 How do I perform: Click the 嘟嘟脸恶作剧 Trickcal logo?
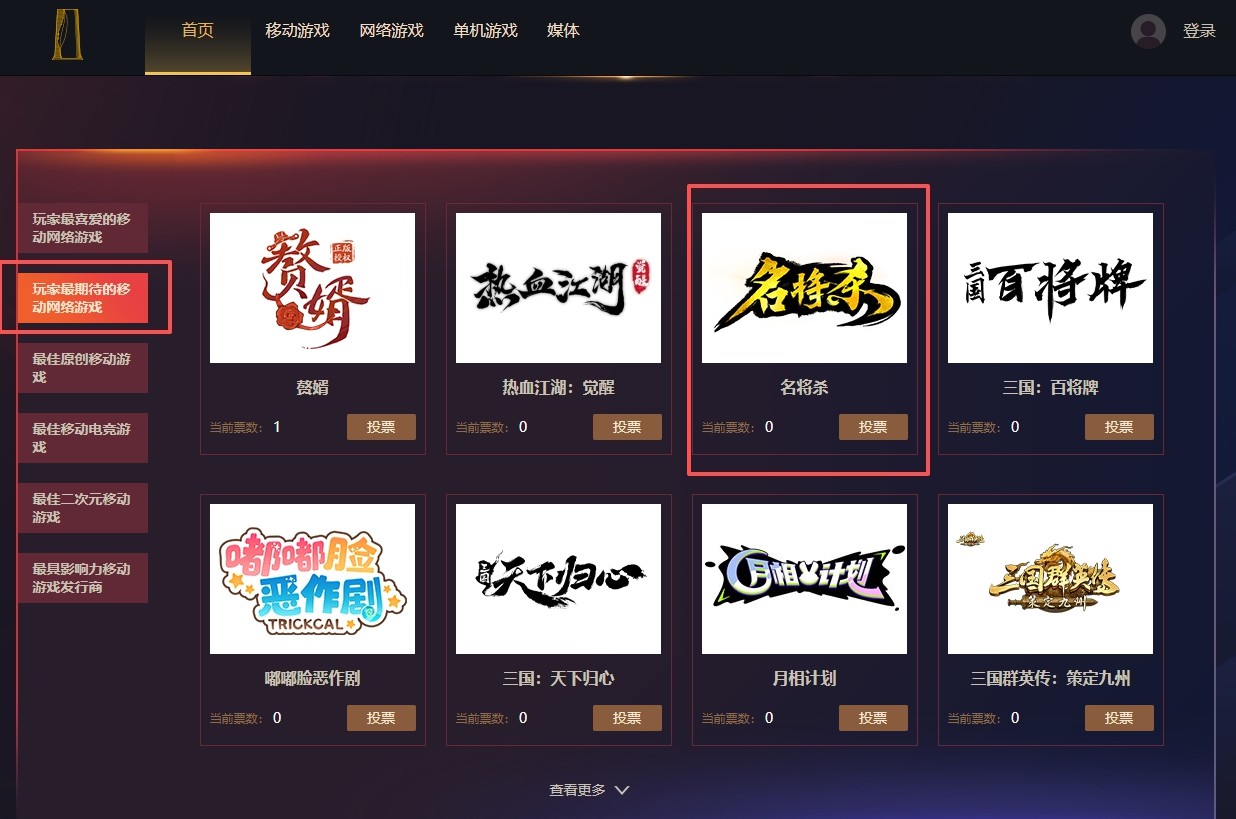pyautogui.click(x=312, y=579)
